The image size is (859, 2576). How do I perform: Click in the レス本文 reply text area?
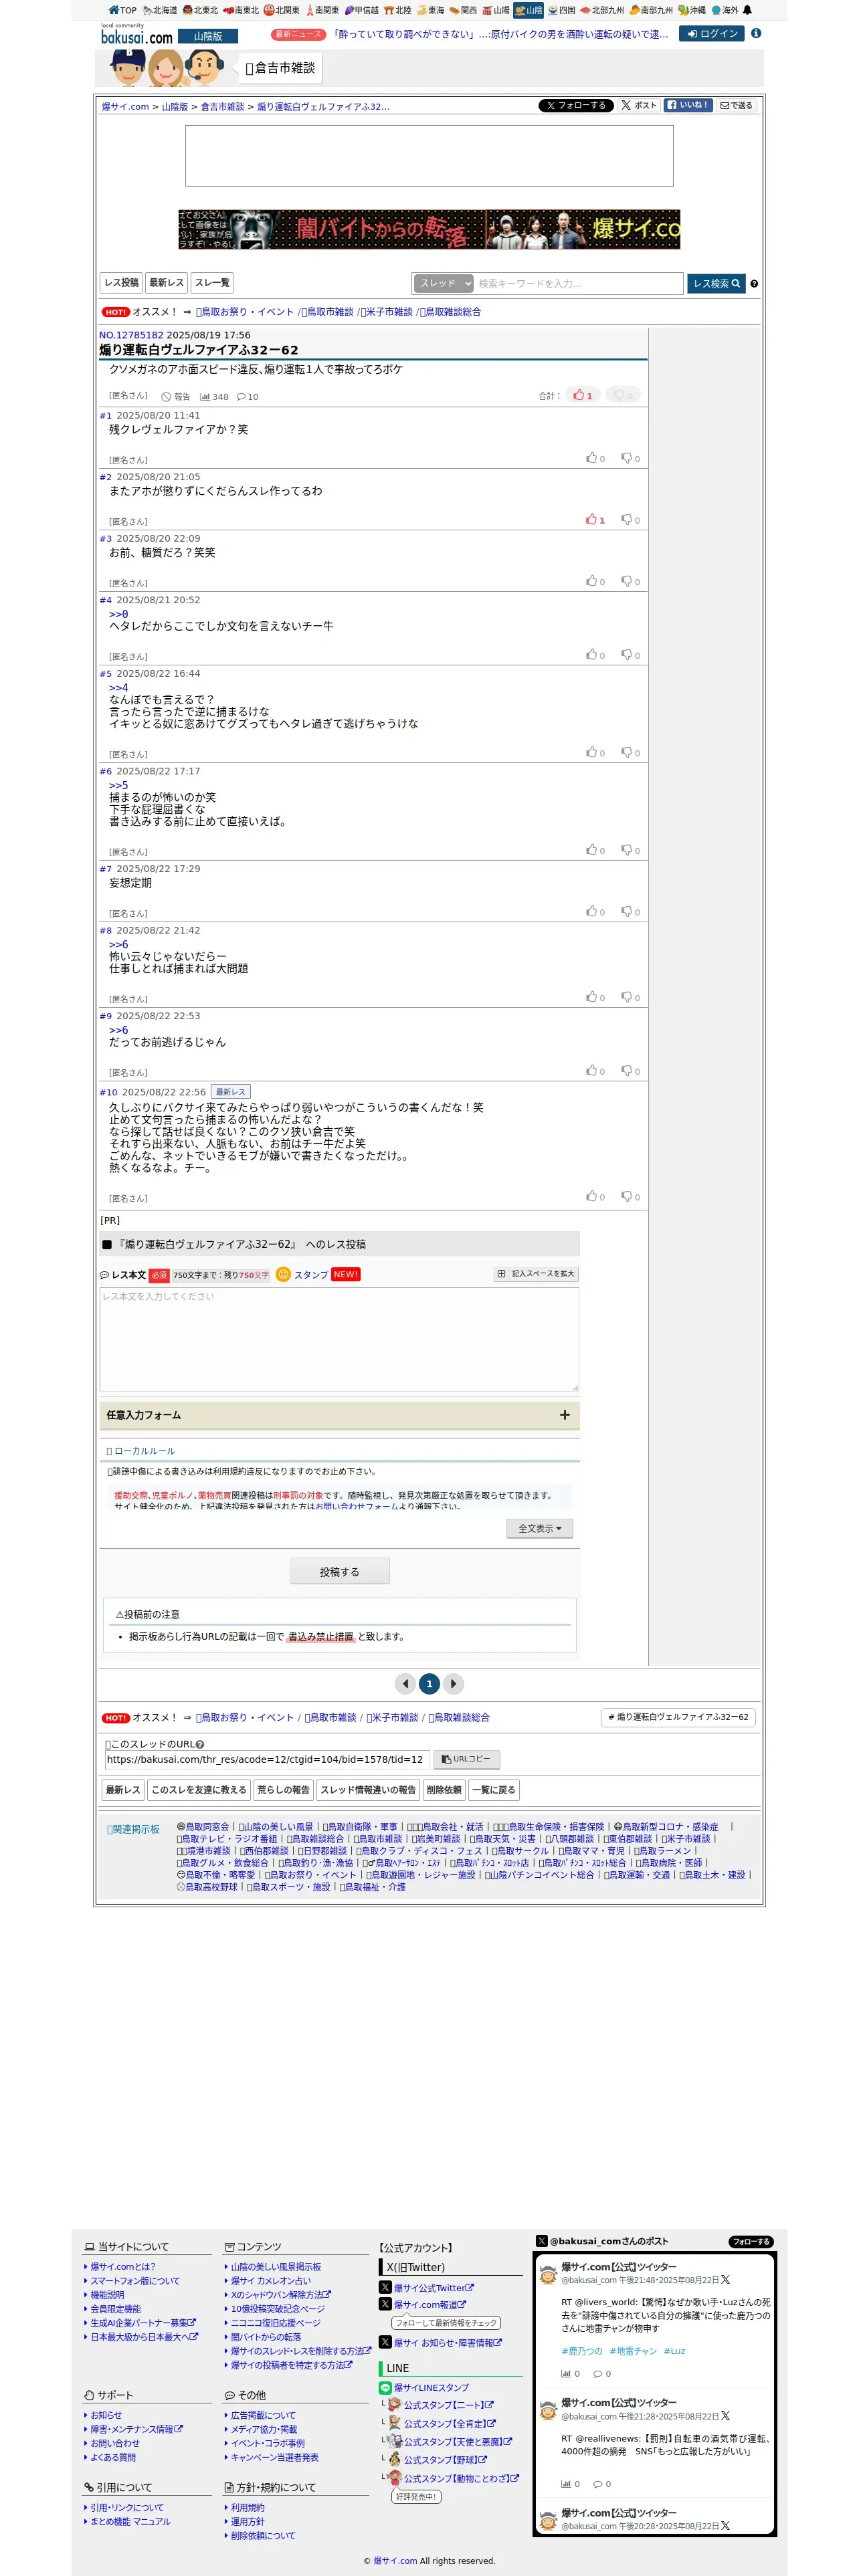(339, 1339)
